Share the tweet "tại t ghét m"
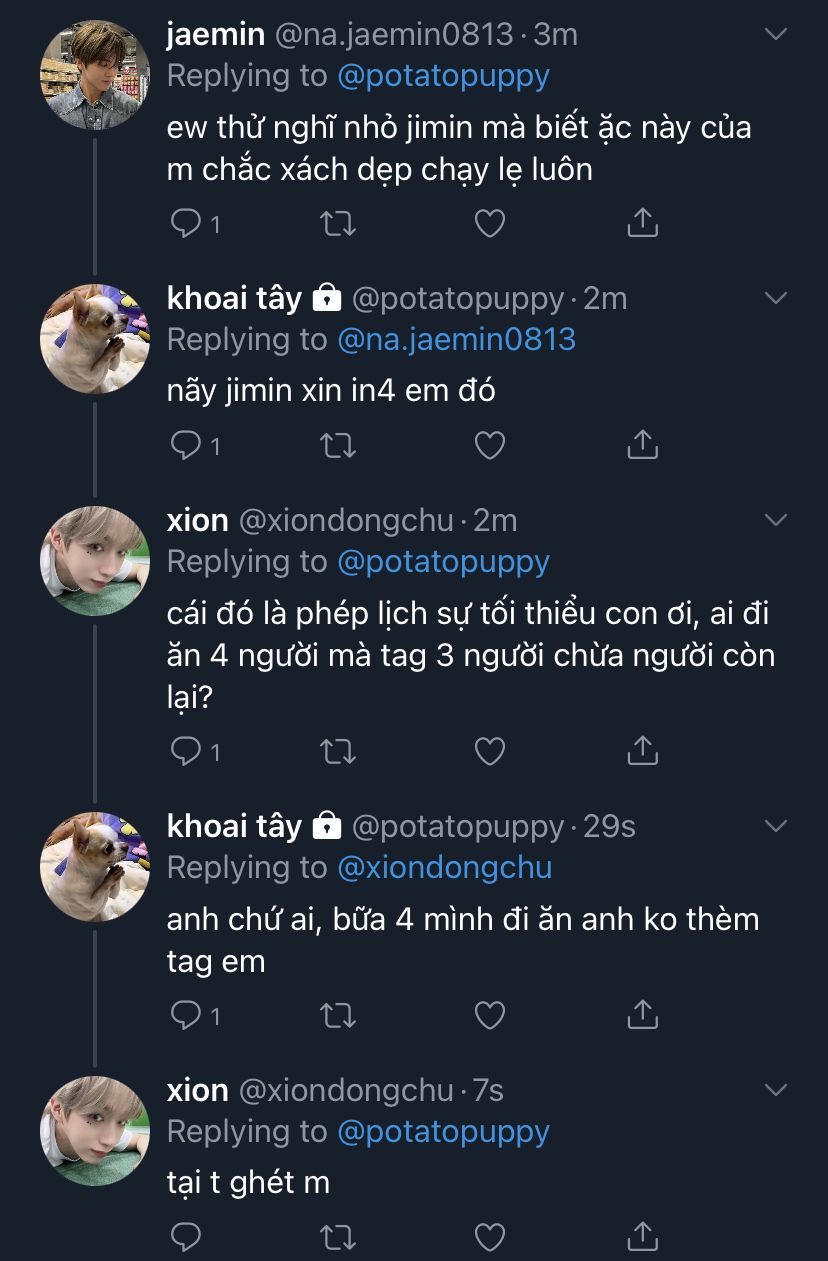This screenshot has height=1261, width=828. coord(642,1237)
